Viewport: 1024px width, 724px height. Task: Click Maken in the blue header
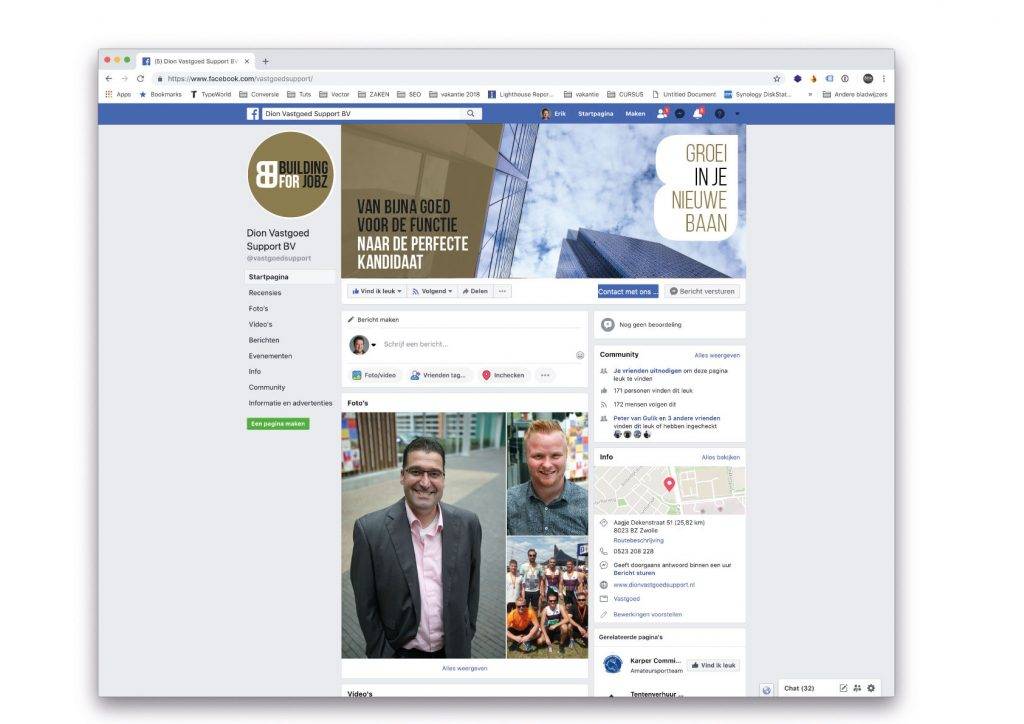[x=635, y=114]
